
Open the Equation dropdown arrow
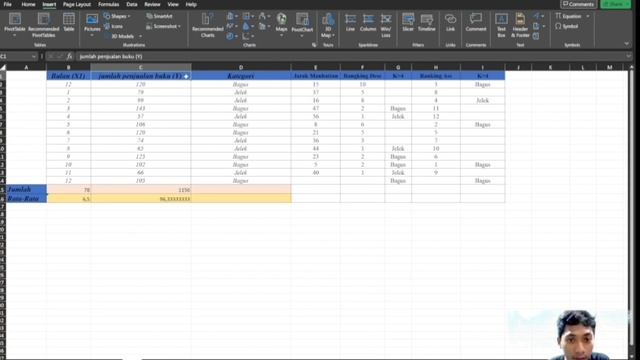pyautogui.click(x=588, y=16)
